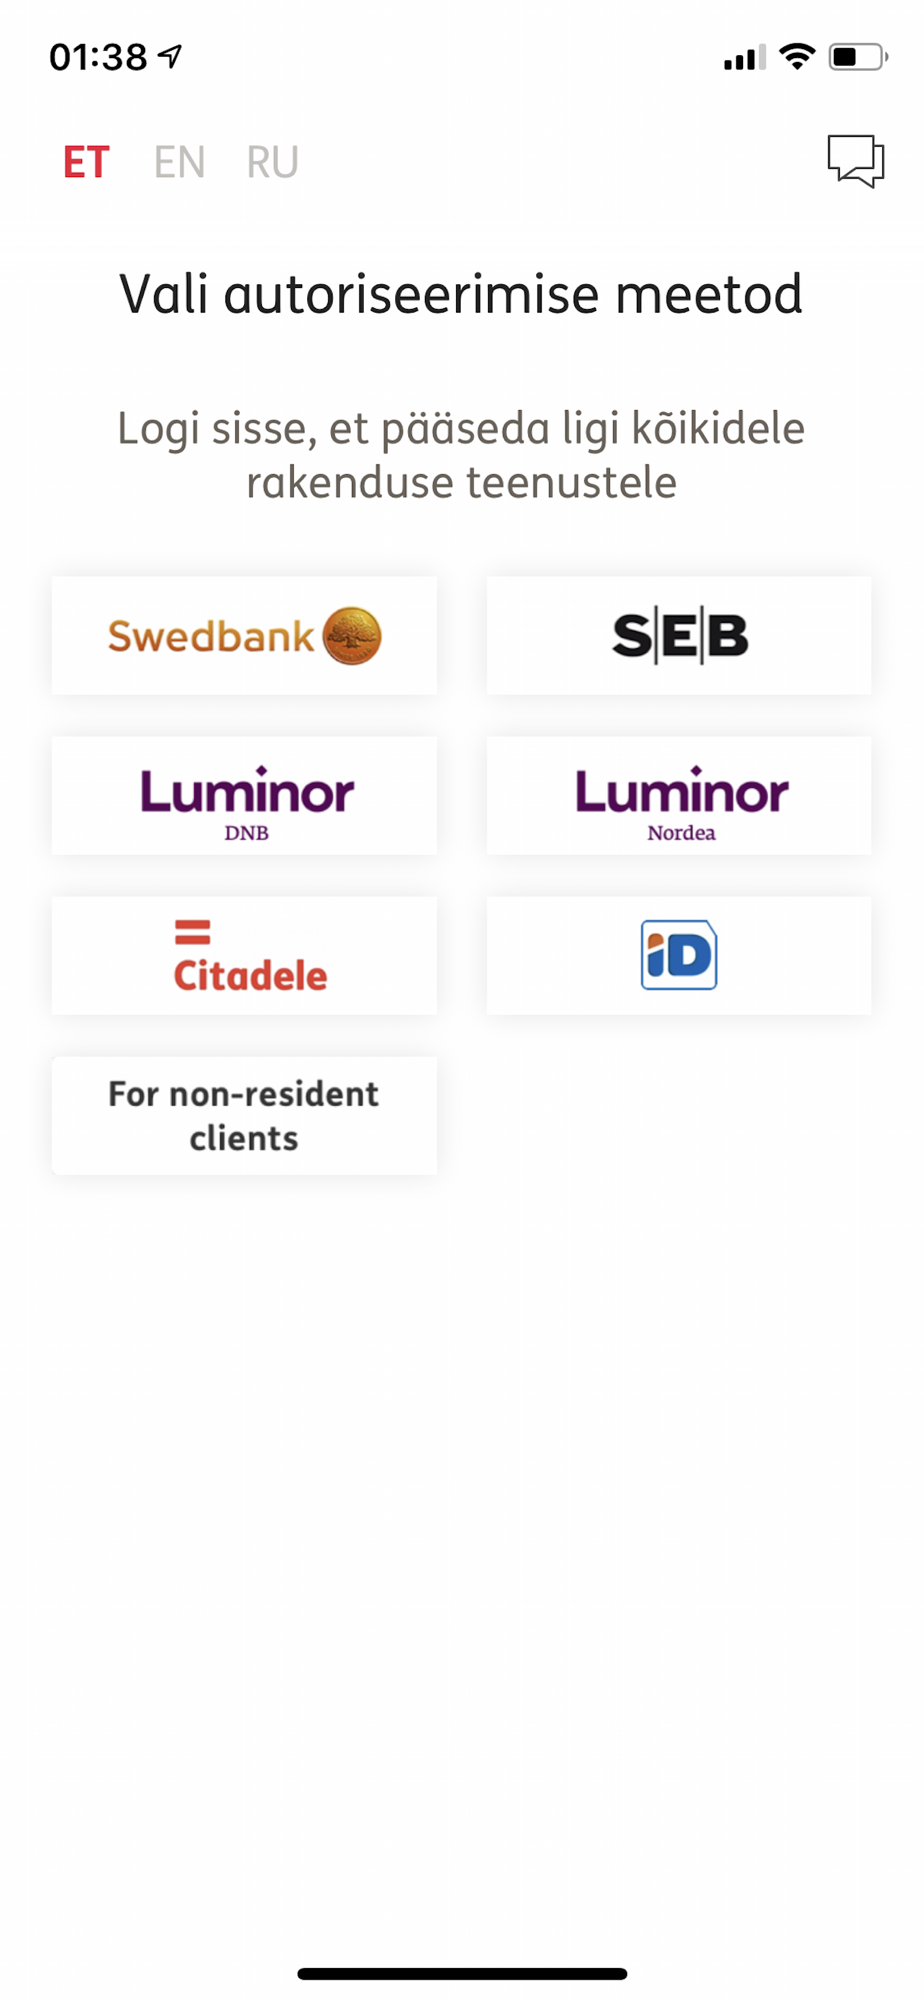Tap For non-resident clients button
Image resolution: width=924 pixels, height=2000 pixels.
(244, 1115)
